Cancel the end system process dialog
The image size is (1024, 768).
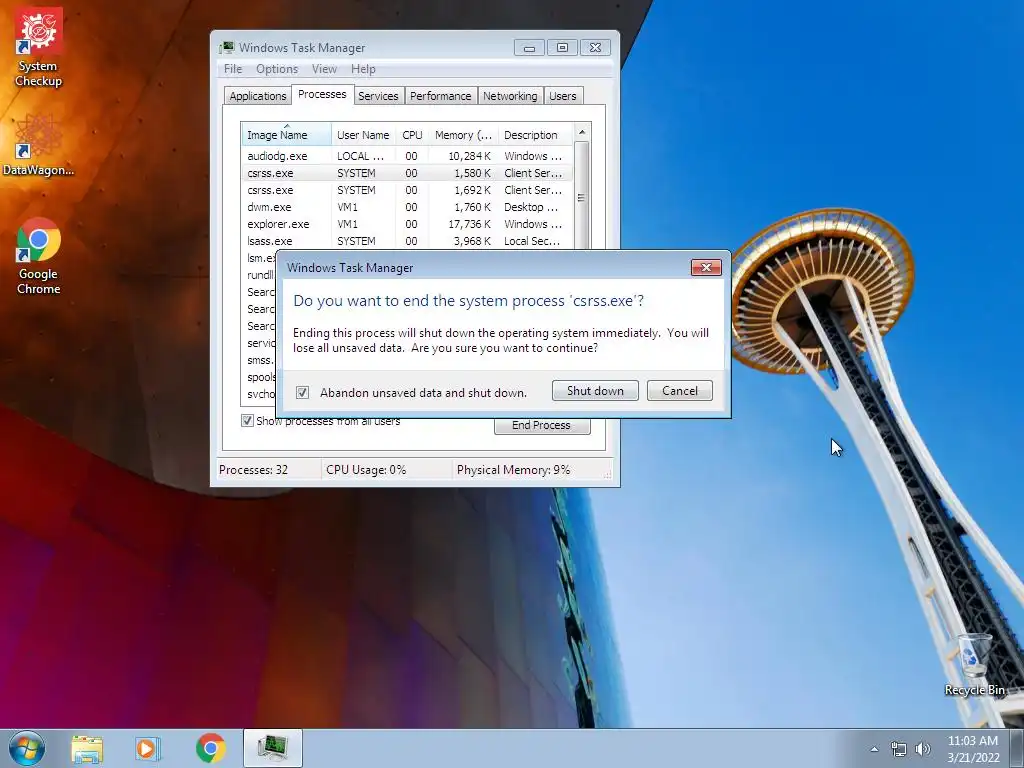pos(679,391)
